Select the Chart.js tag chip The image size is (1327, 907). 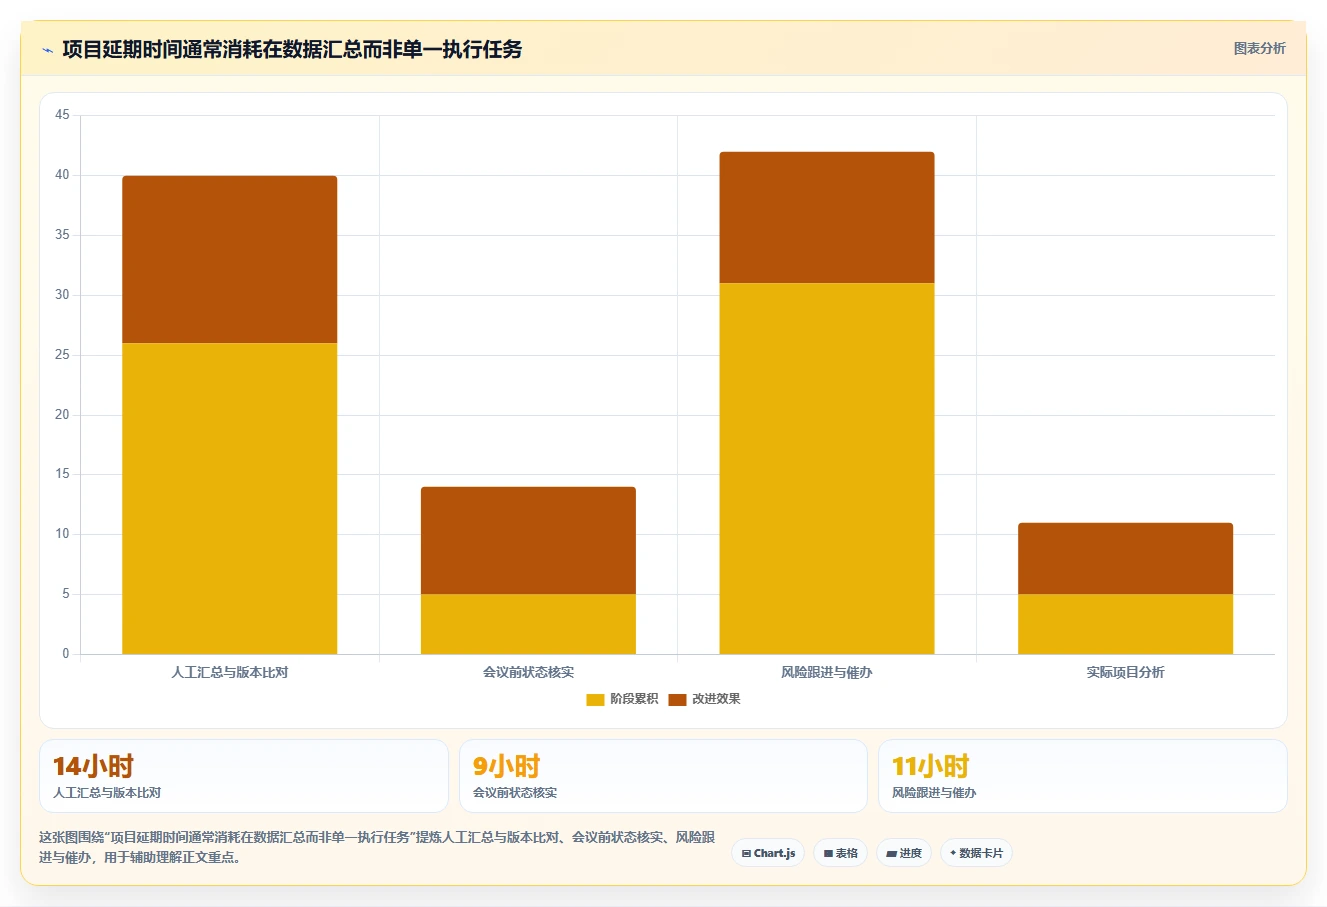(x=768, y=853)
